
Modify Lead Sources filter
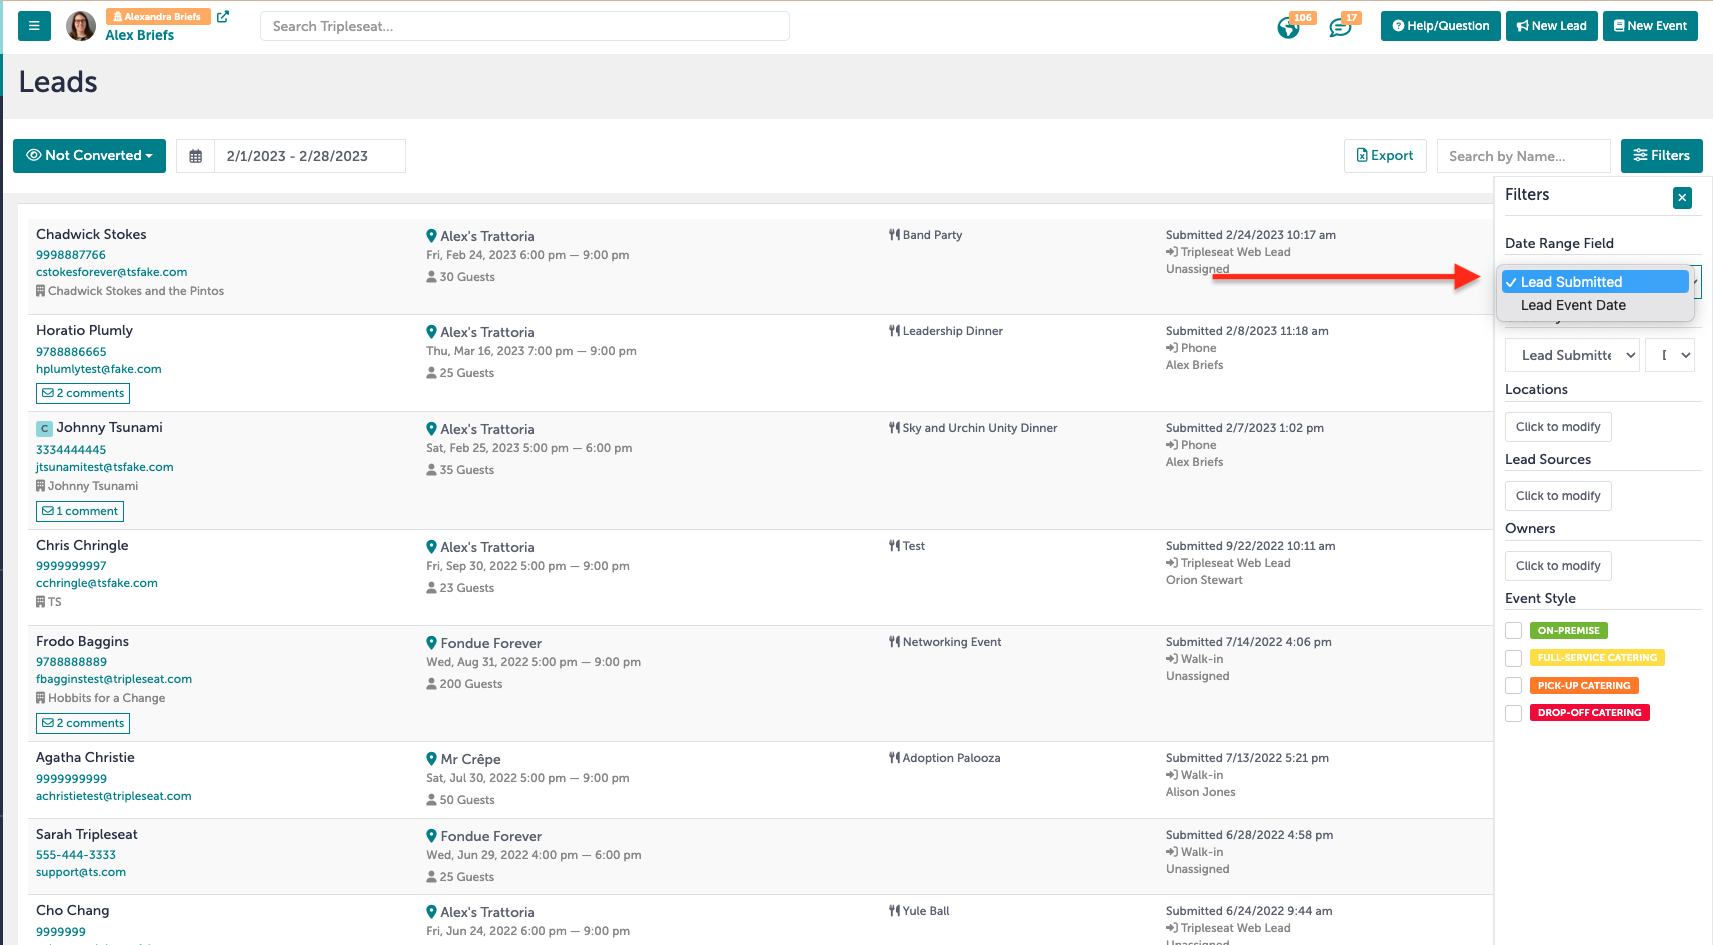1558,496
